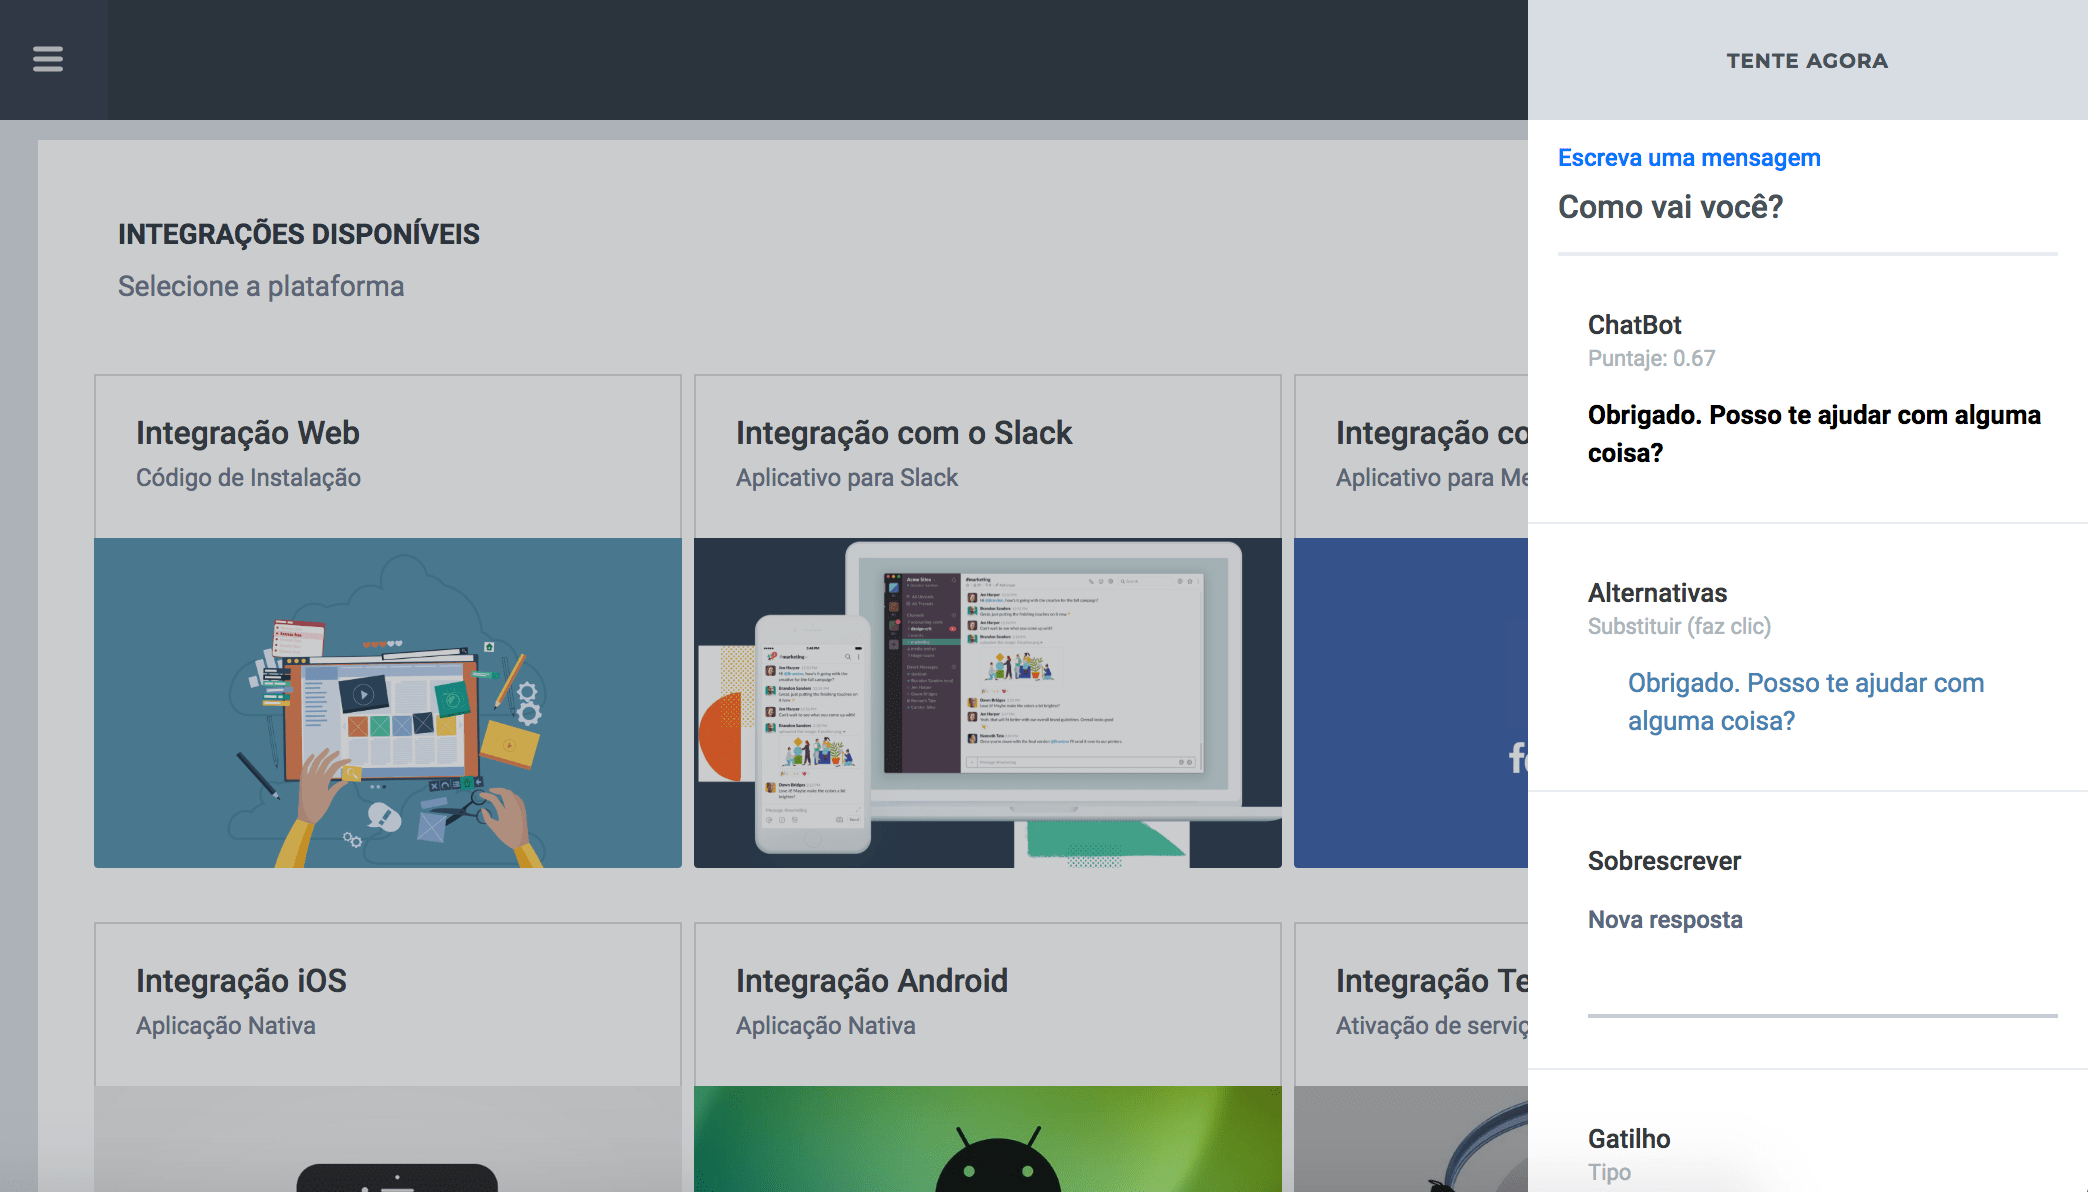Click 'Selecione a plataforma' subtitle
Screen dimensions: 2088x1192
click(261, 286)
